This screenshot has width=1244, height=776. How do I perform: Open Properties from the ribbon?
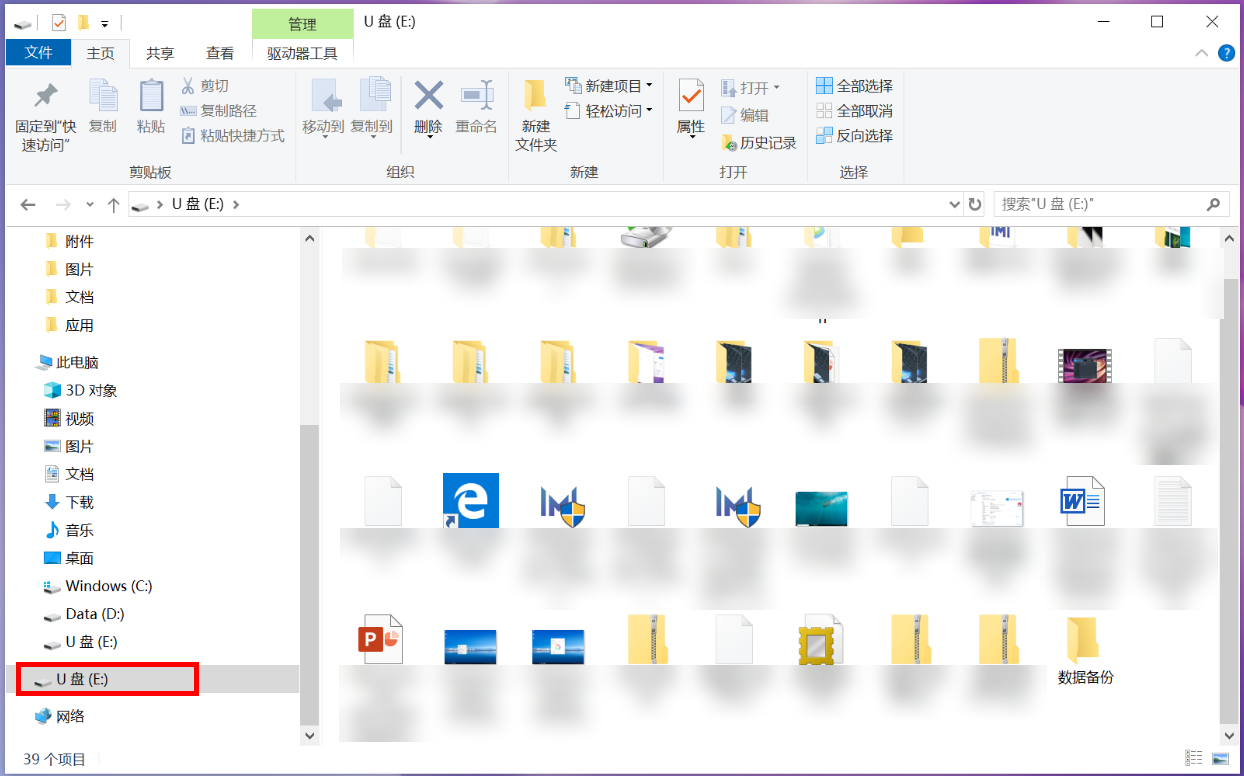(x=690, y=98)
